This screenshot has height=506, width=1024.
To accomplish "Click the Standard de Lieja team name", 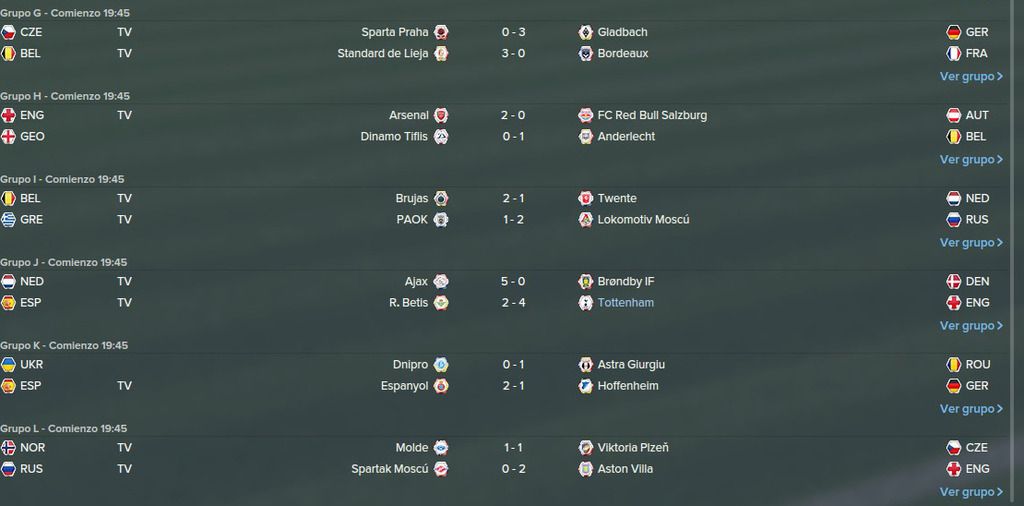I will click(x=383, y=54).
